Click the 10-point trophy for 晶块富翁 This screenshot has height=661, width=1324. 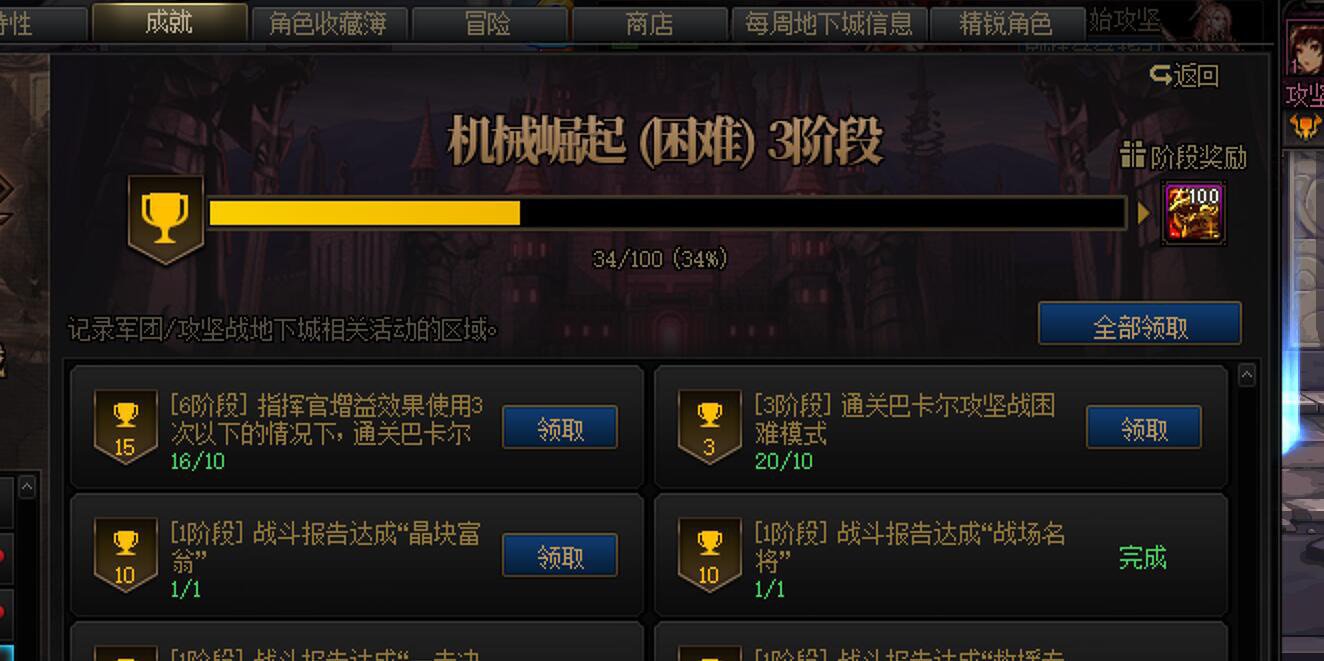pyautogui.click(x=125, y=555)
